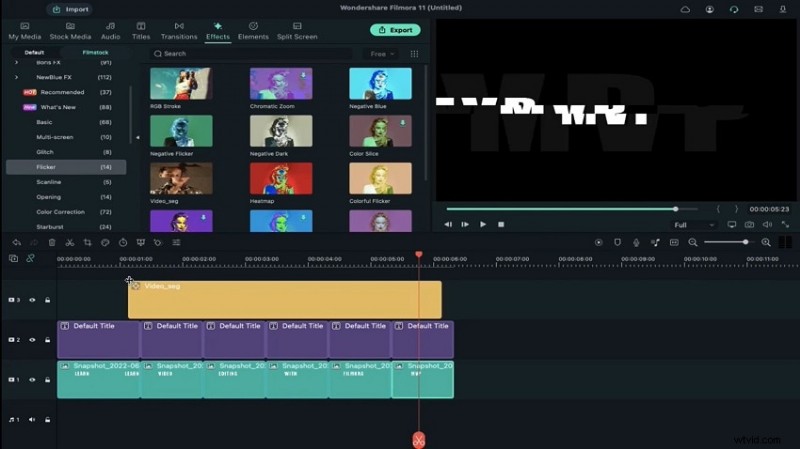The width and height of the screenshot is (800, 449).
Task: Click the snapshot camera icon in preview
Action: (749, 224)
